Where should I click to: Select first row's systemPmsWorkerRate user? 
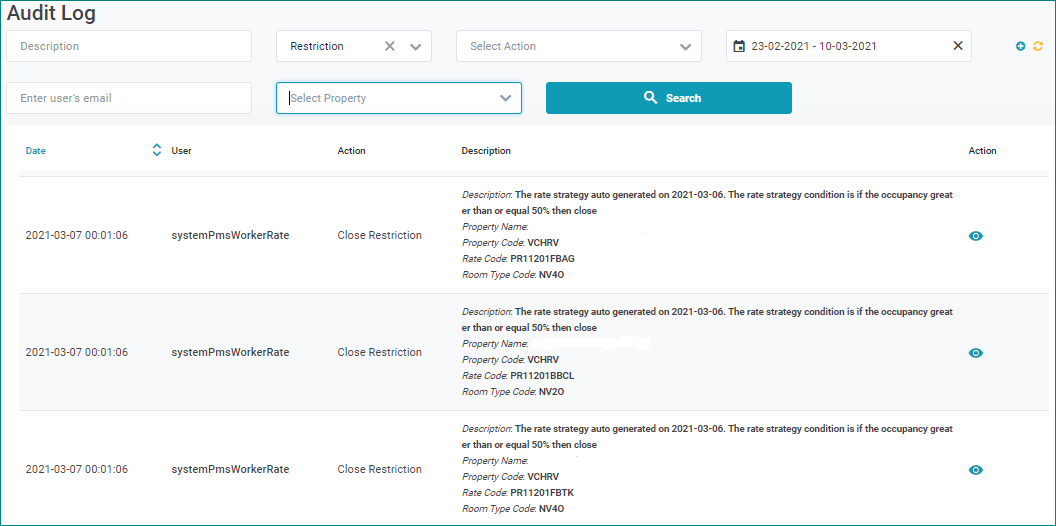[230, 236]
